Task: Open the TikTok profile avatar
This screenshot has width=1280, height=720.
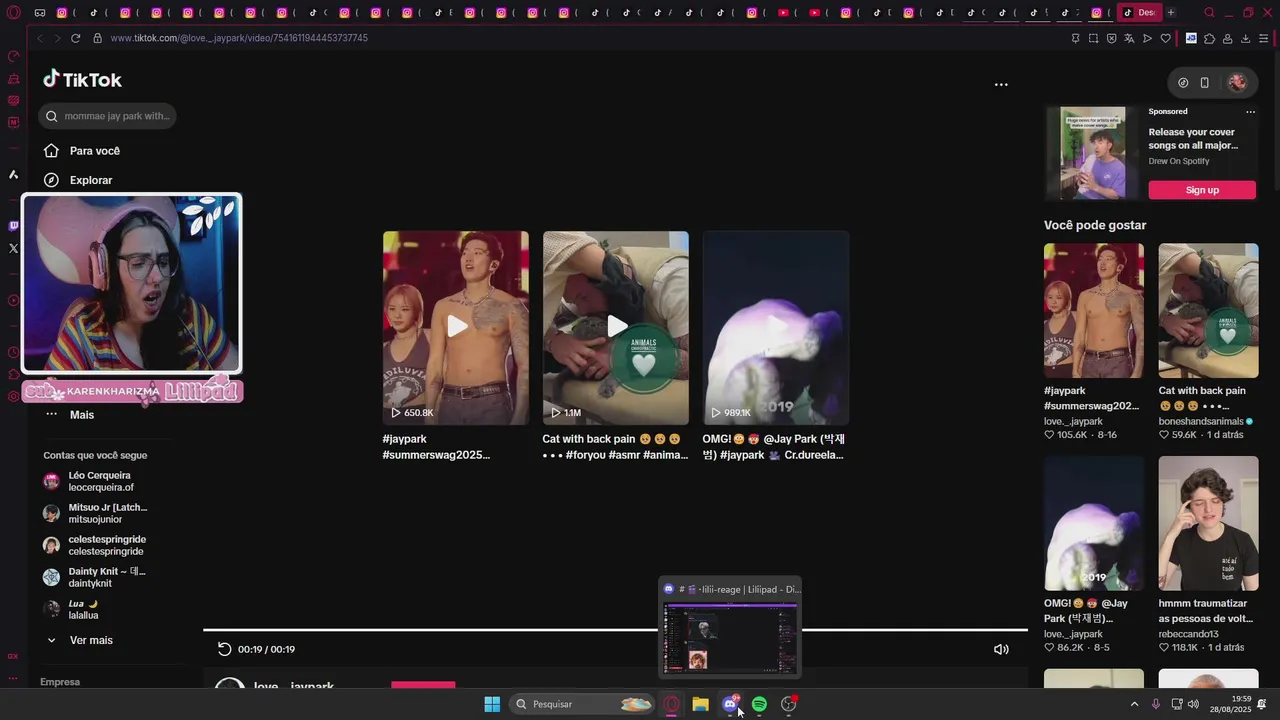Action: [x=1237, y=83]
